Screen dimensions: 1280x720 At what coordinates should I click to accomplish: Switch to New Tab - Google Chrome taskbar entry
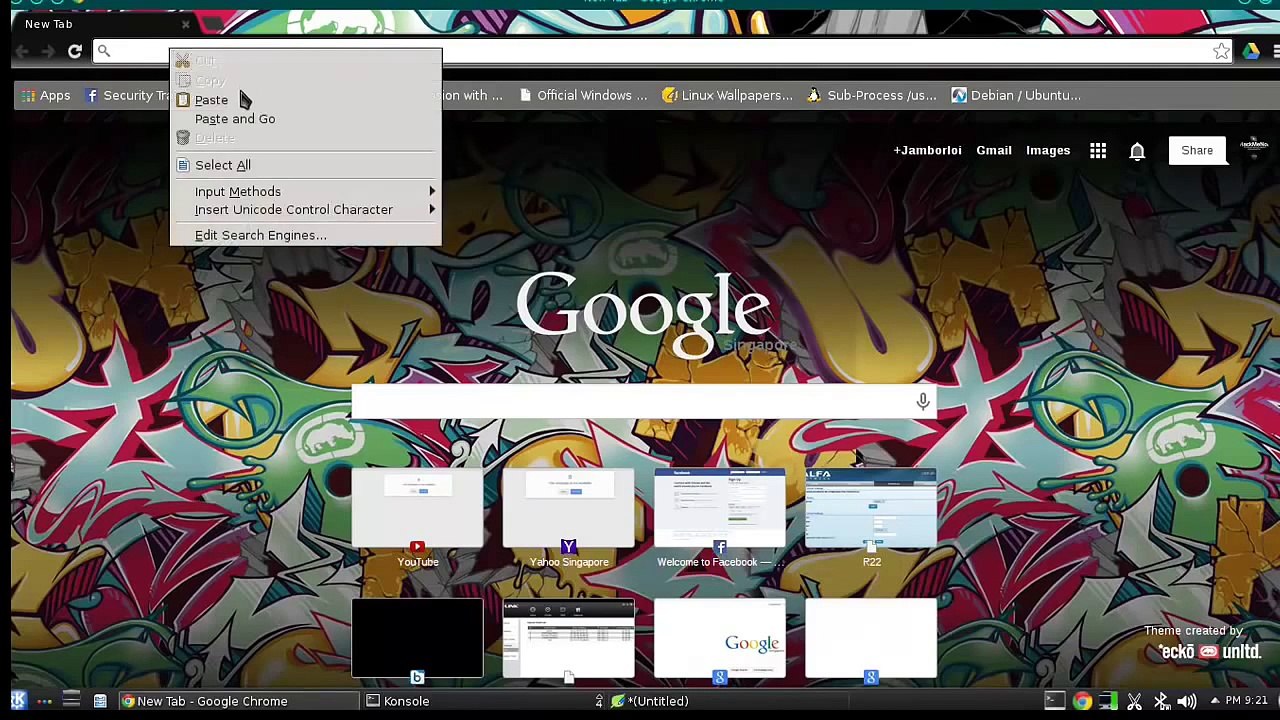[x=238, y=701]
